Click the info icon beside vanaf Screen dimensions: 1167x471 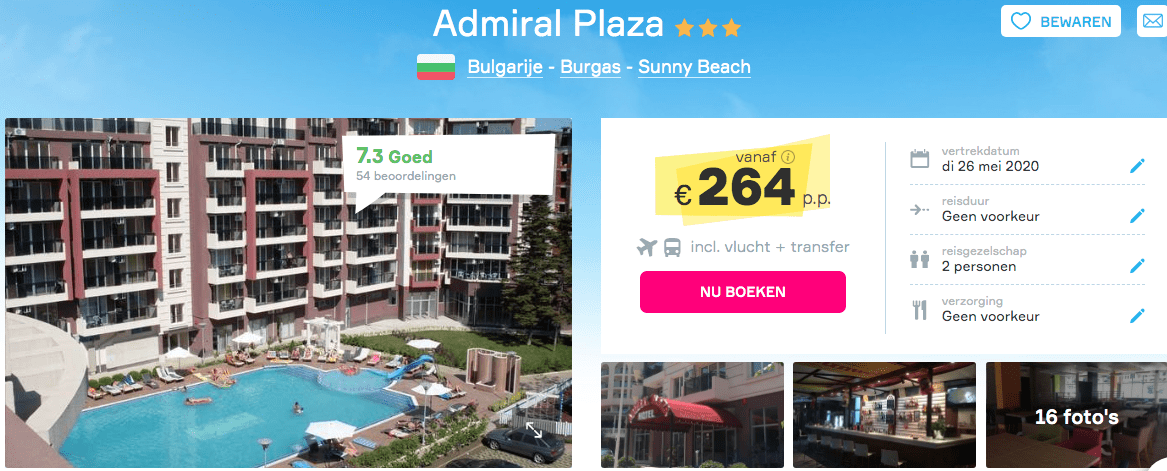(789, 157)
